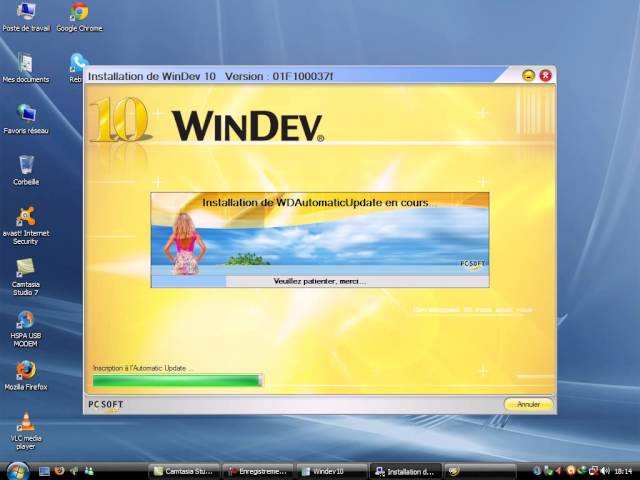Click the two-people quick launch icon
The image size is (640, 480).
click(x=89, y=471)
